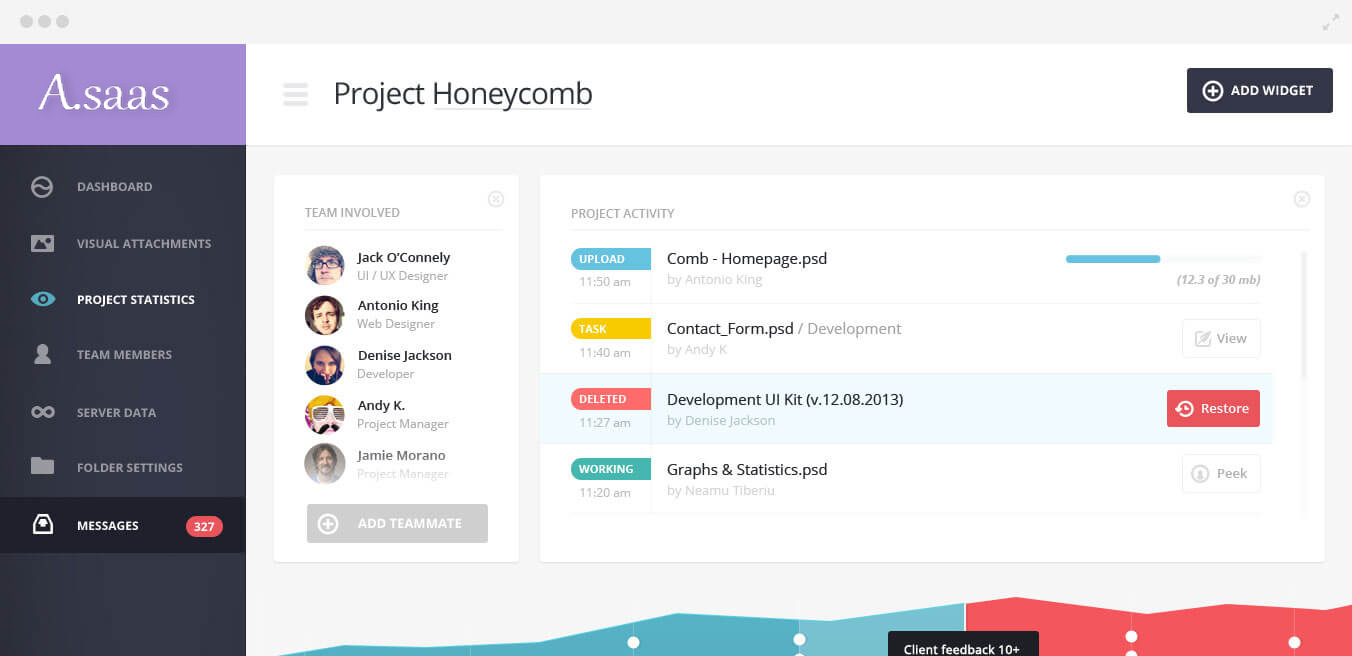Open the Messages inbox icon
The image size is (1352, 656).
point(42,525)
